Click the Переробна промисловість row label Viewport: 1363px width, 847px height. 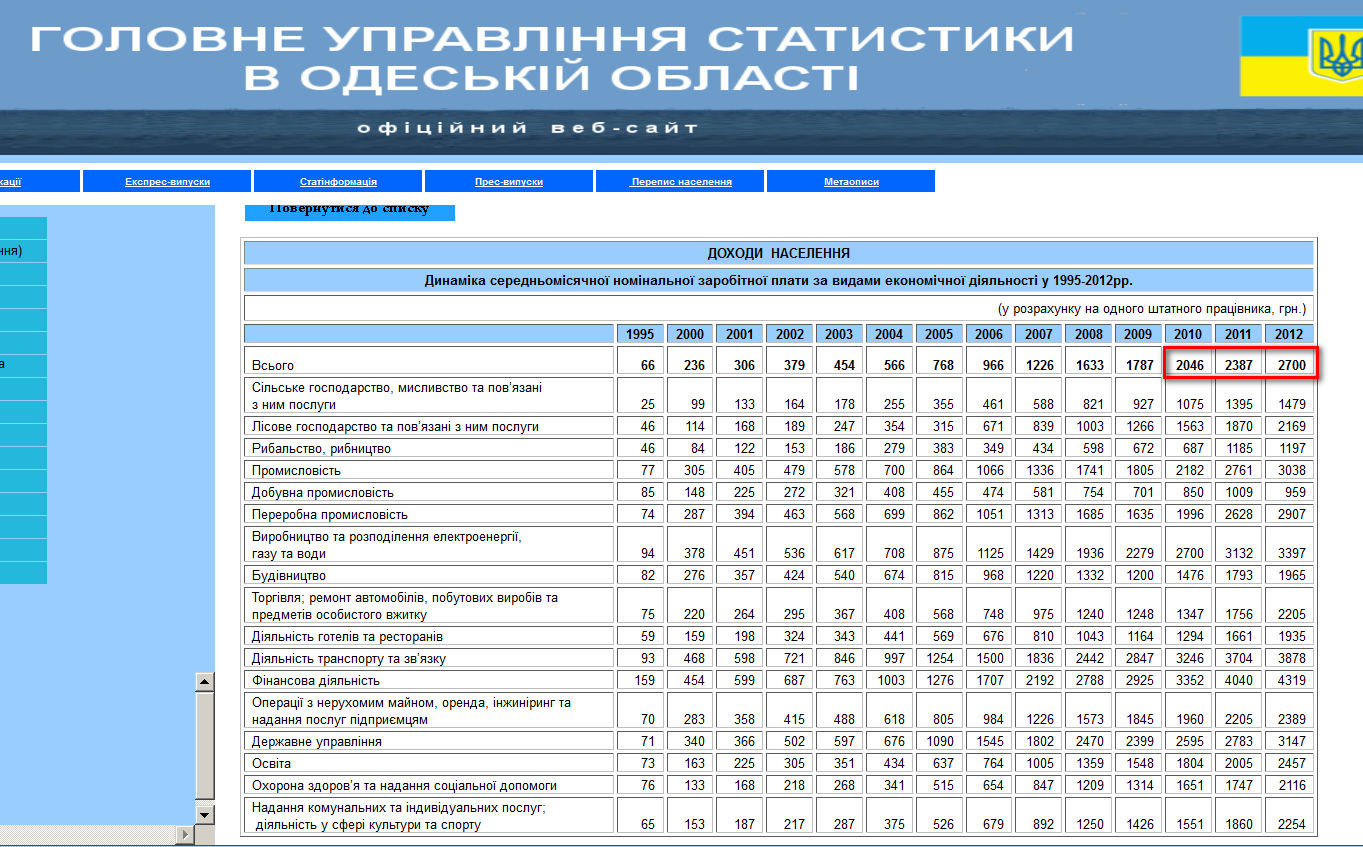pos(330,514)
